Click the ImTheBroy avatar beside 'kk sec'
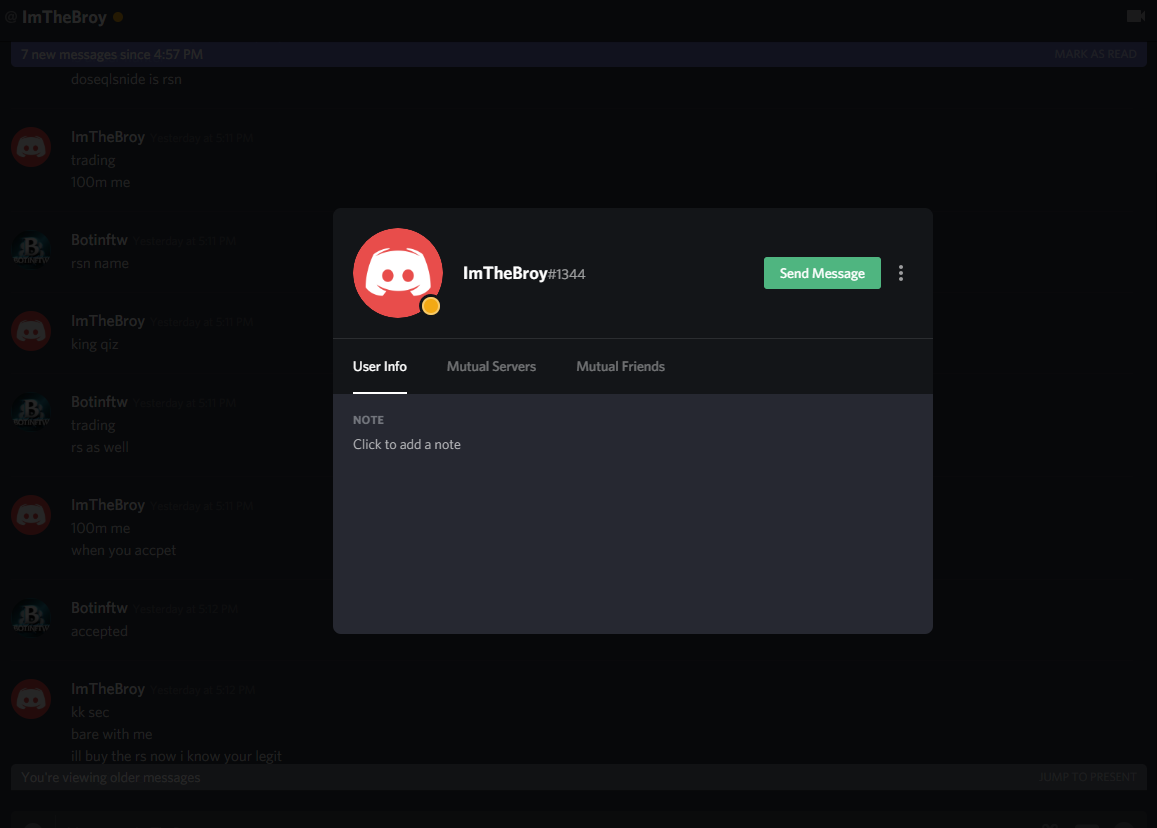Screen dimensions: 1157x828 pos(31,699)
